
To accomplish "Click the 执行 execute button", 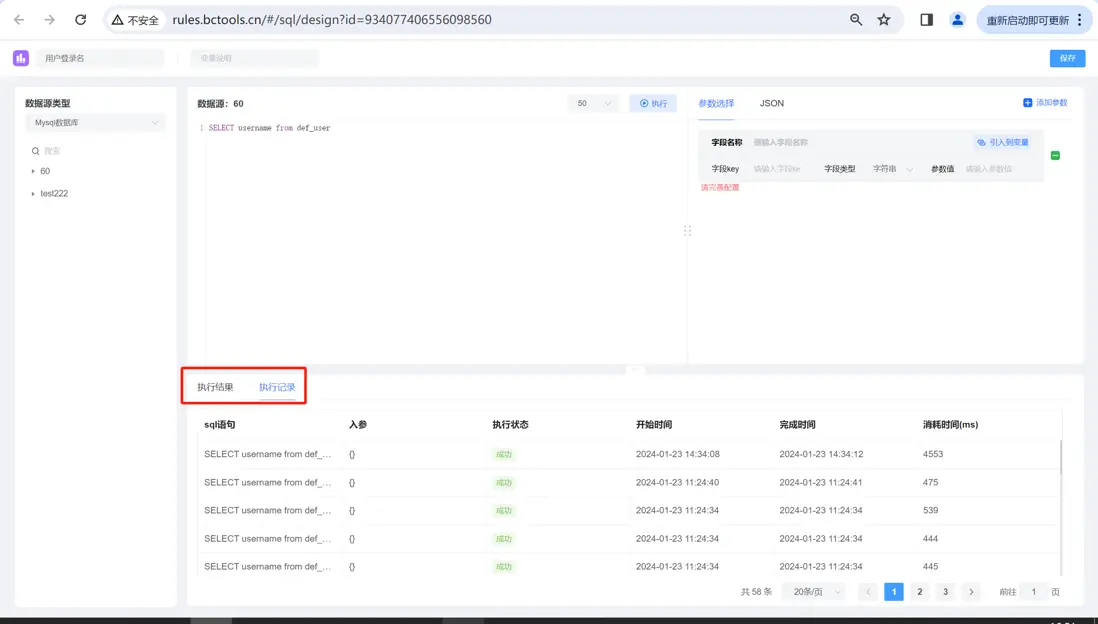I will (653, 103).
